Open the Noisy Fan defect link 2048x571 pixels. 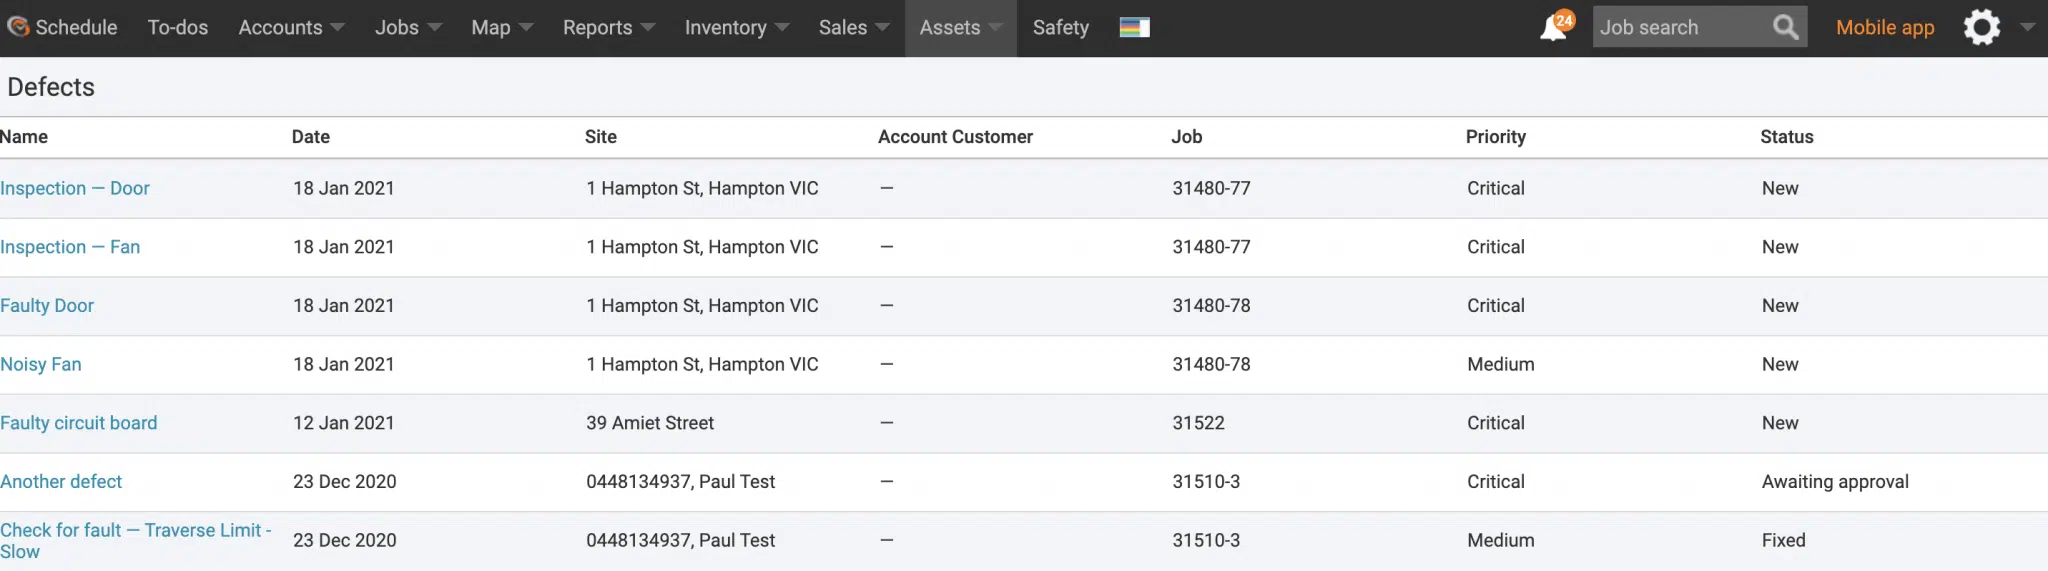(41, 364)
